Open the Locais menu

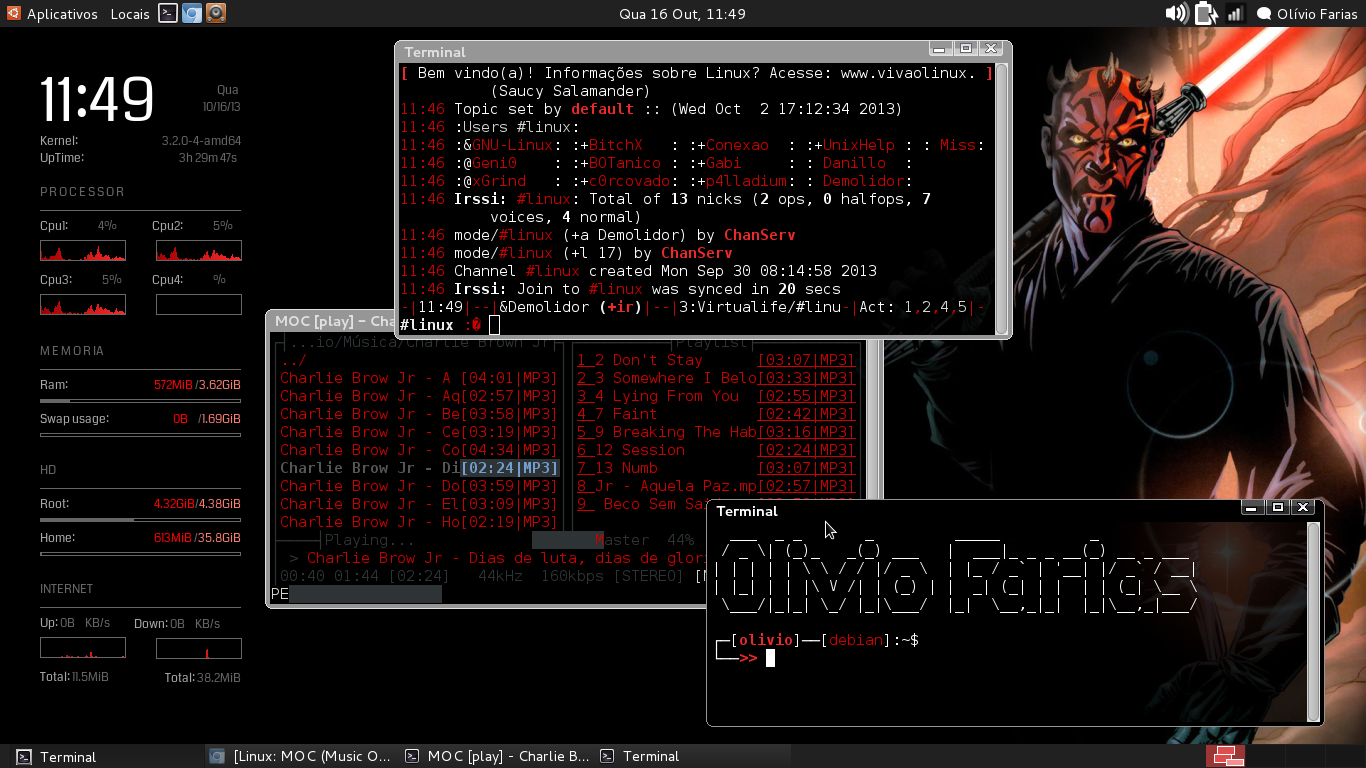click(130, 14)
